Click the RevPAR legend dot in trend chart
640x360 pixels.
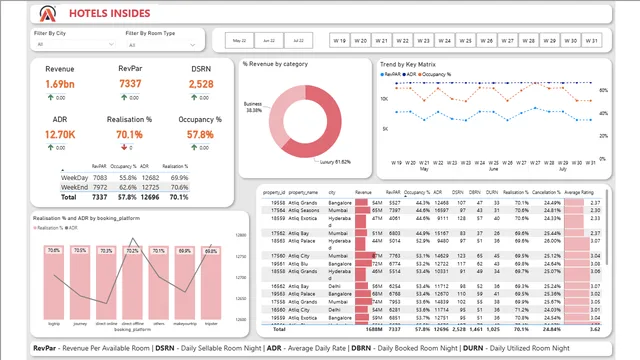(382, 74)
